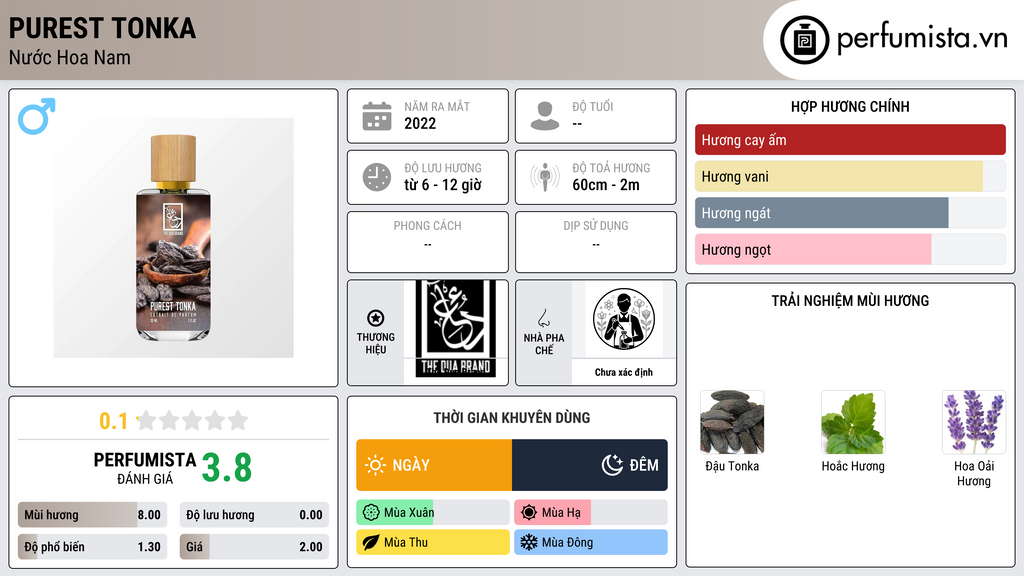The height and width of the screenshot is (576, 1024).
Task: Click the calendar icon beside Năm ra mắt
Action: (377, 116)
